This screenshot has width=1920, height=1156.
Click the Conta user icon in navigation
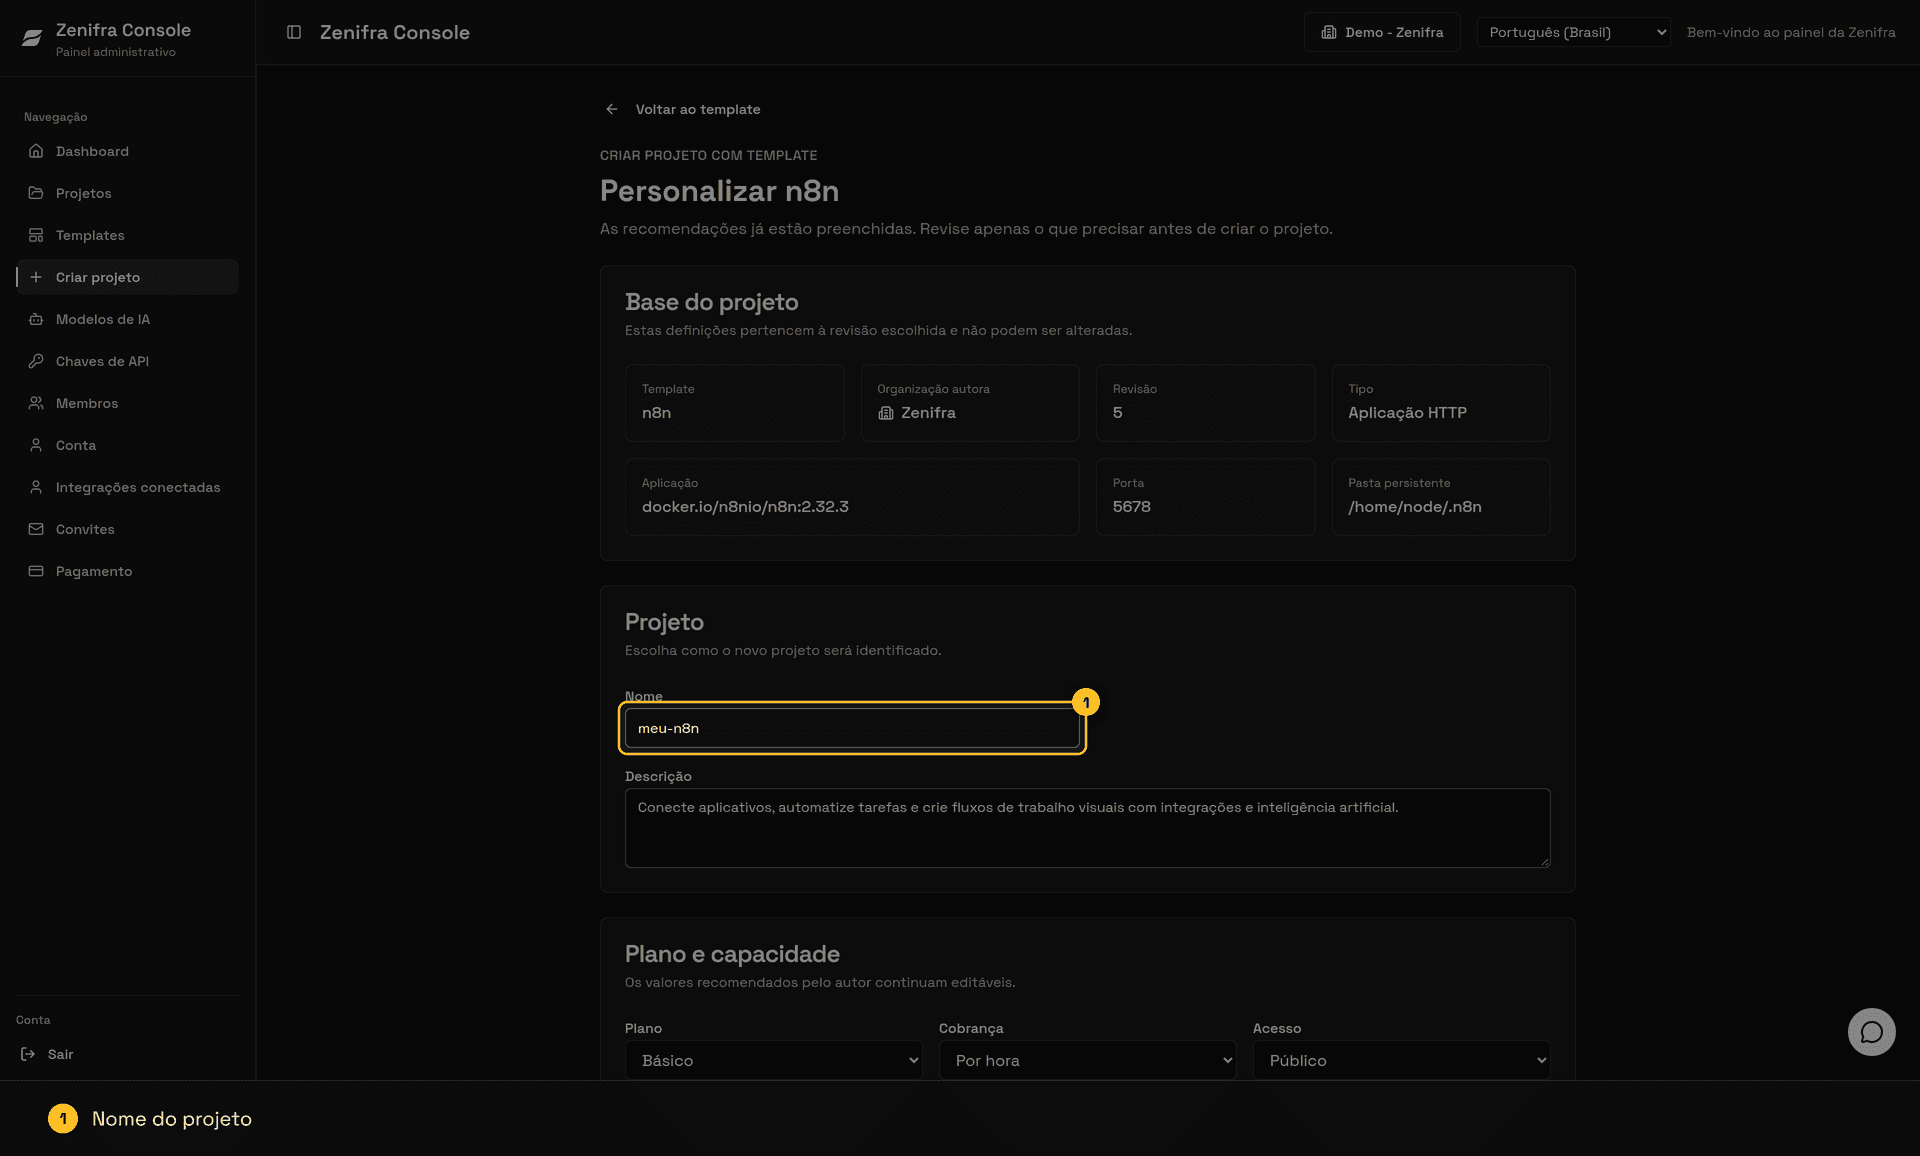[36, 445]
